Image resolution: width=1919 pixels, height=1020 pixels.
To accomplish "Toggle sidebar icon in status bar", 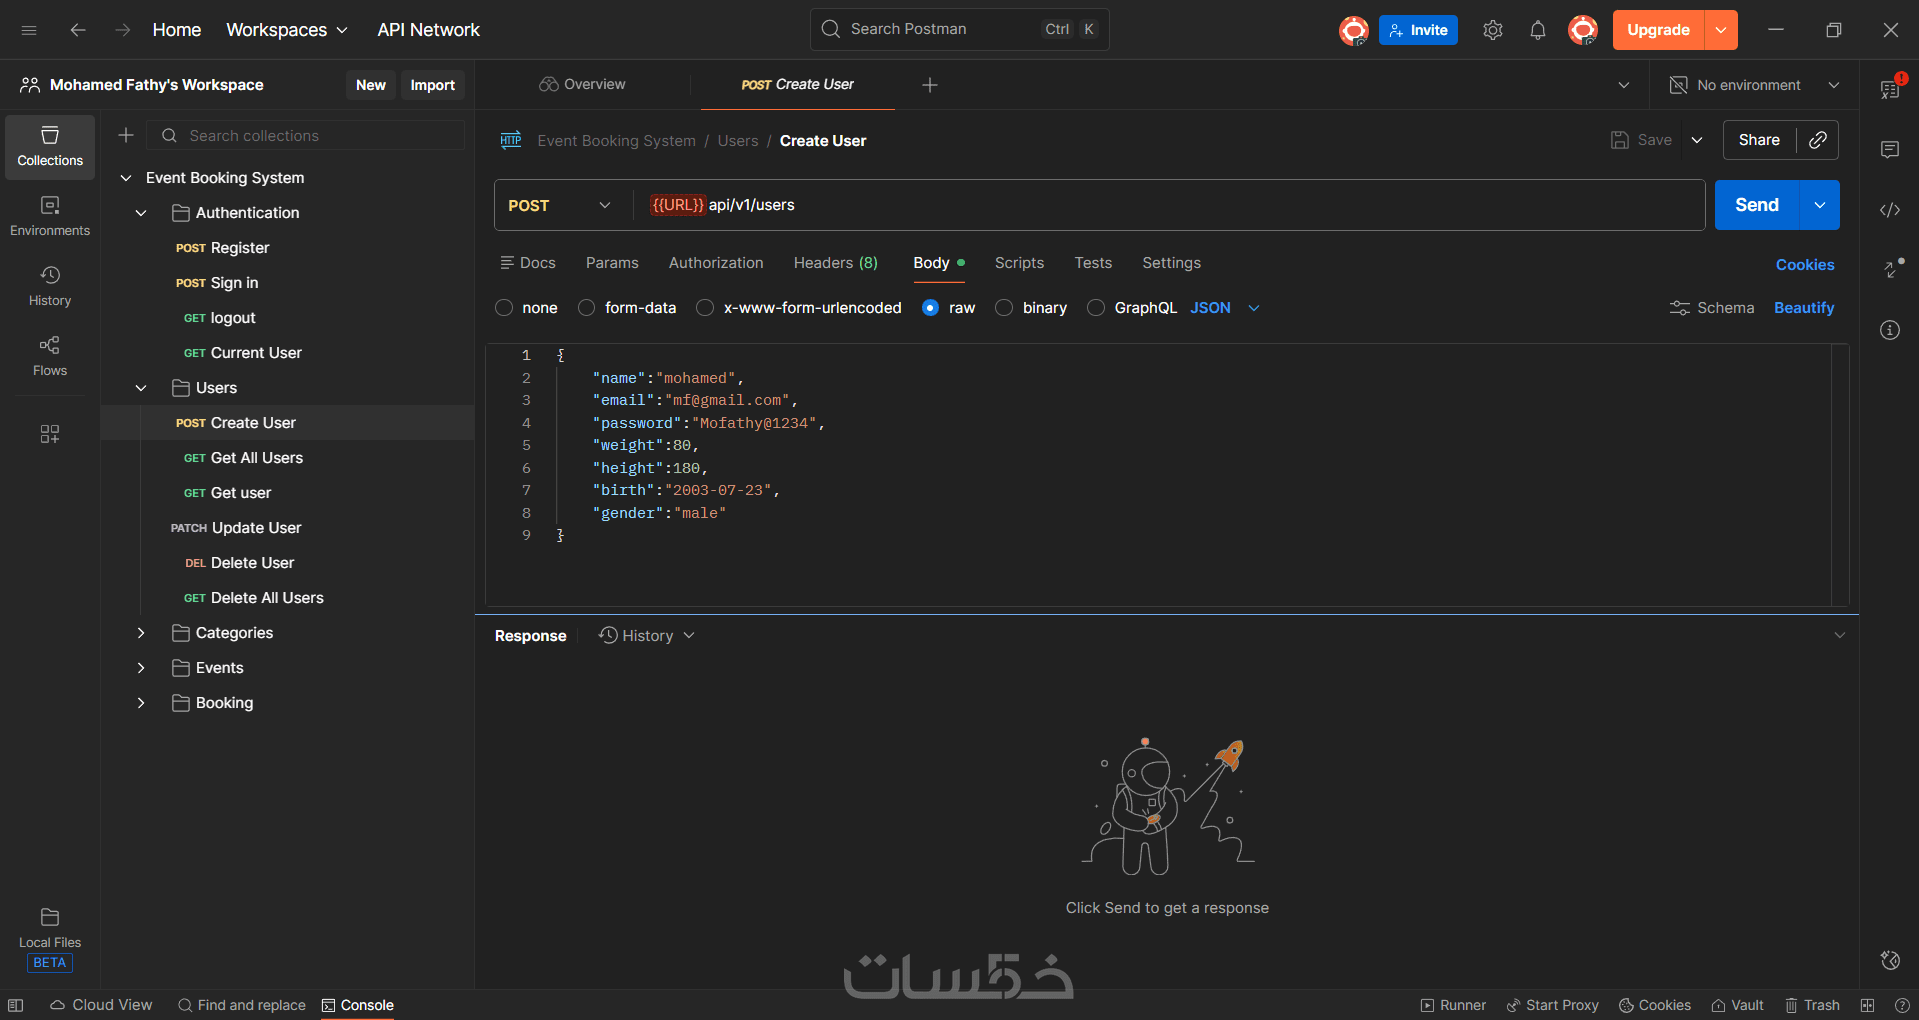I will 16,1005.
